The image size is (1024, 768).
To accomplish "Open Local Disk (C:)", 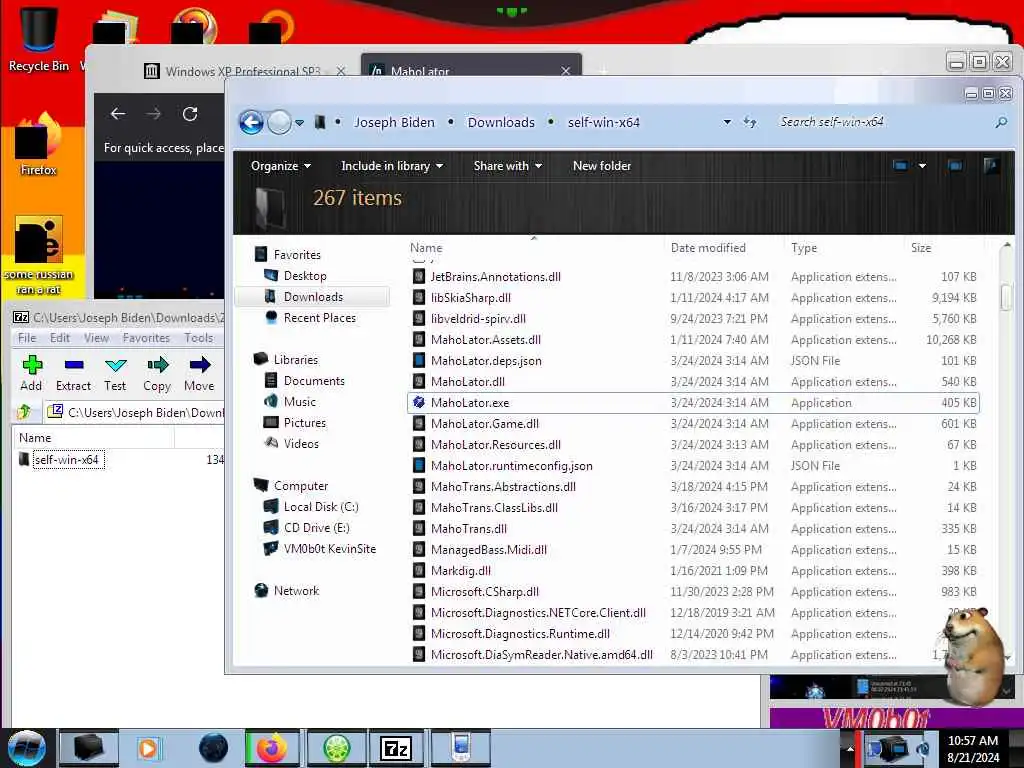I will pyautogui.click(x=321, y=506).
